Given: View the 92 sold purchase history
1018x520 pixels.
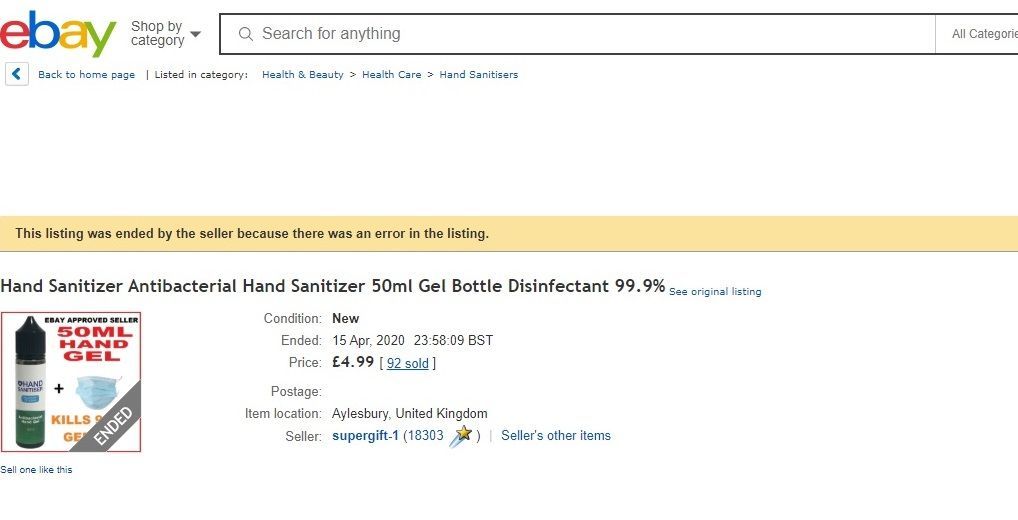Looking at the screenshot, I should coord(408,364).
